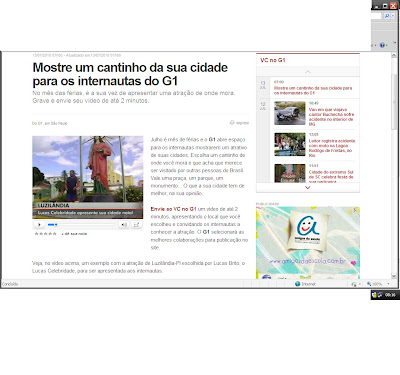400x375 pixels.
Task: Open 'Mostre um cantinho da sua cidade' sidebar link
Action: [x=313, y=90]
